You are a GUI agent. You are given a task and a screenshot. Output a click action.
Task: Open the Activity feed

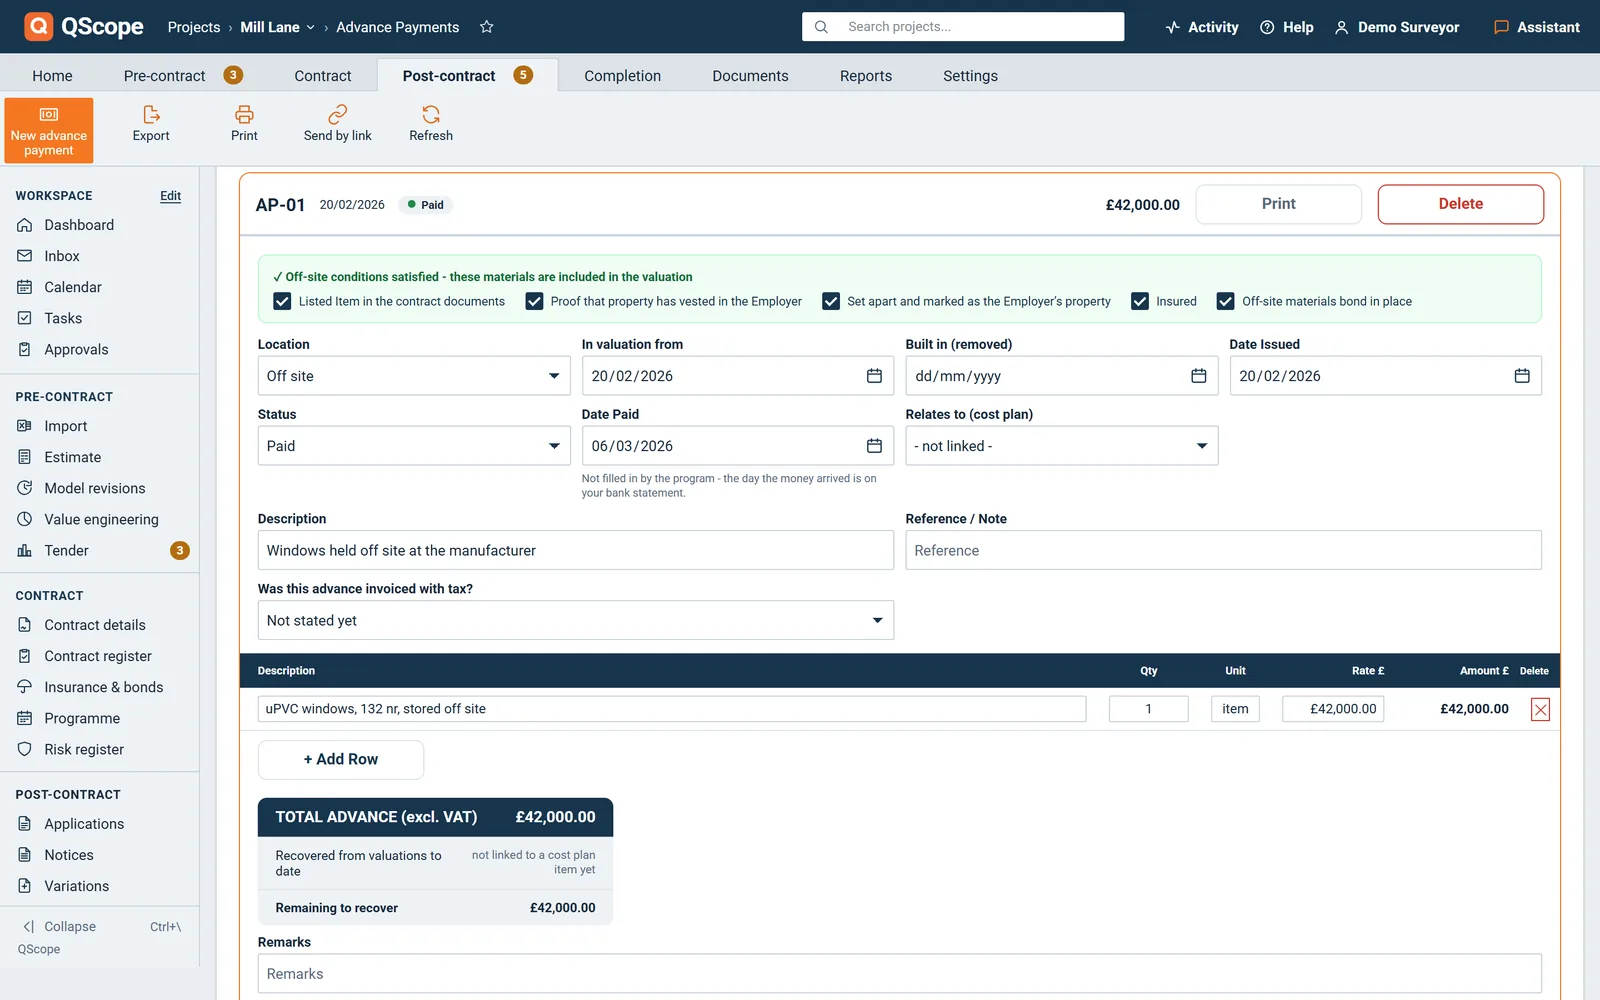pos(1202,27)
